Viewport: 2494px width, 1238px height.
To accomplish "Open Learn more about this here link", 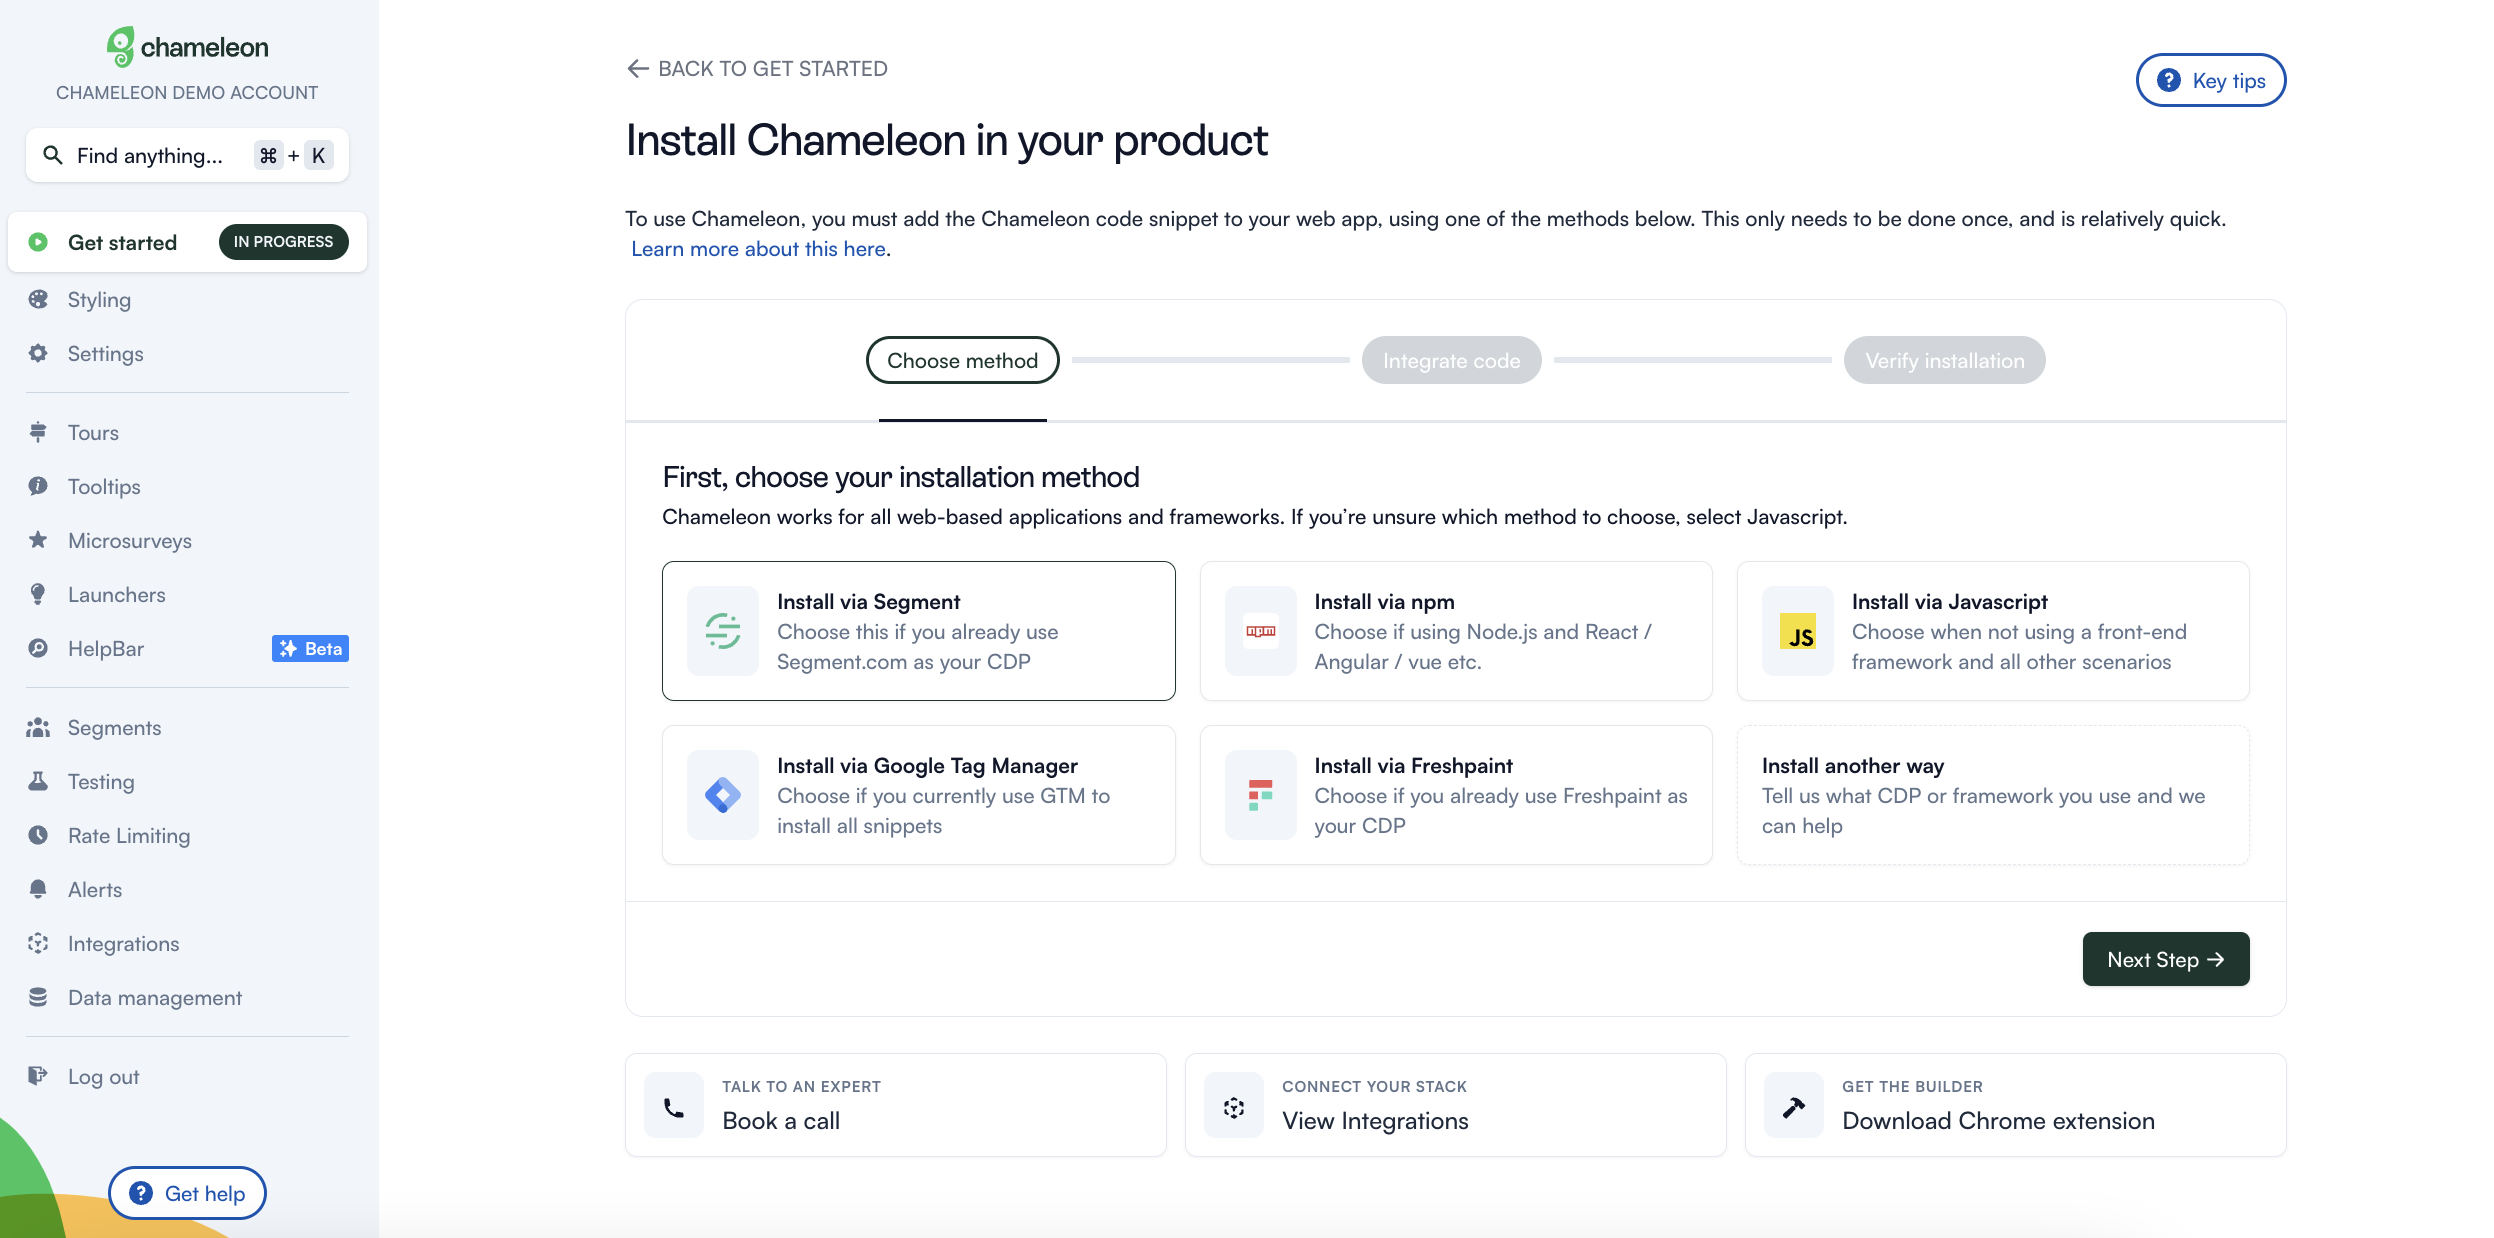I will (x=758, y=248).
